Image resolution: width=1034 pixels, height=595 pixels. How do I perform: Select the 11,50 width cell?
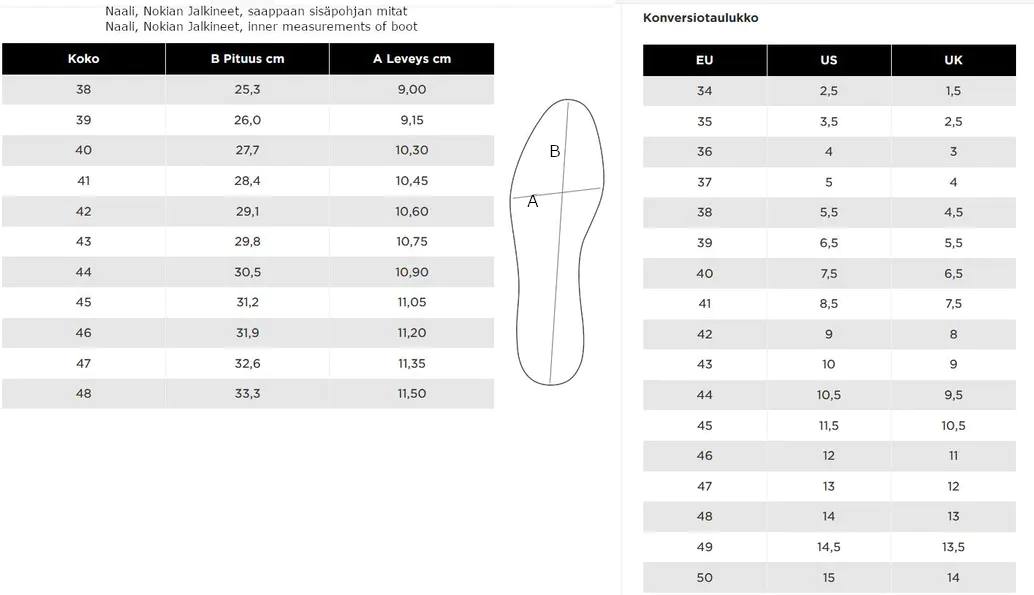pyautogui.click(x=411, y=394)
